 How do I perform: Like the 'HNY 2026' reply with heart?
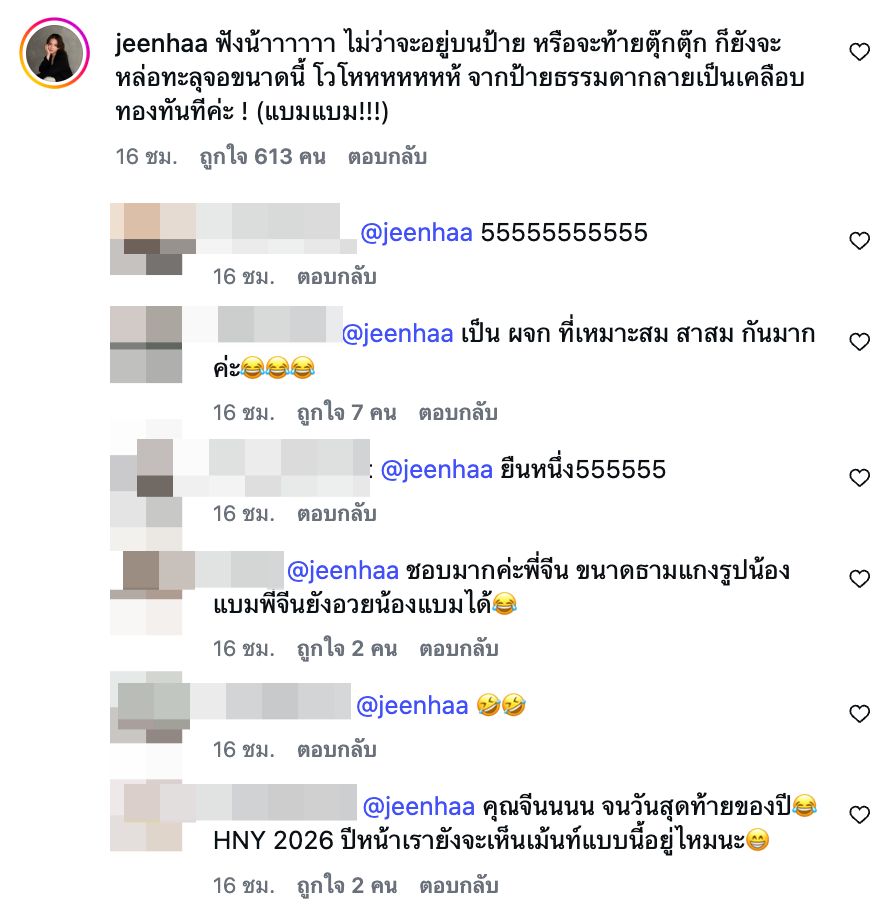[859, 814]
